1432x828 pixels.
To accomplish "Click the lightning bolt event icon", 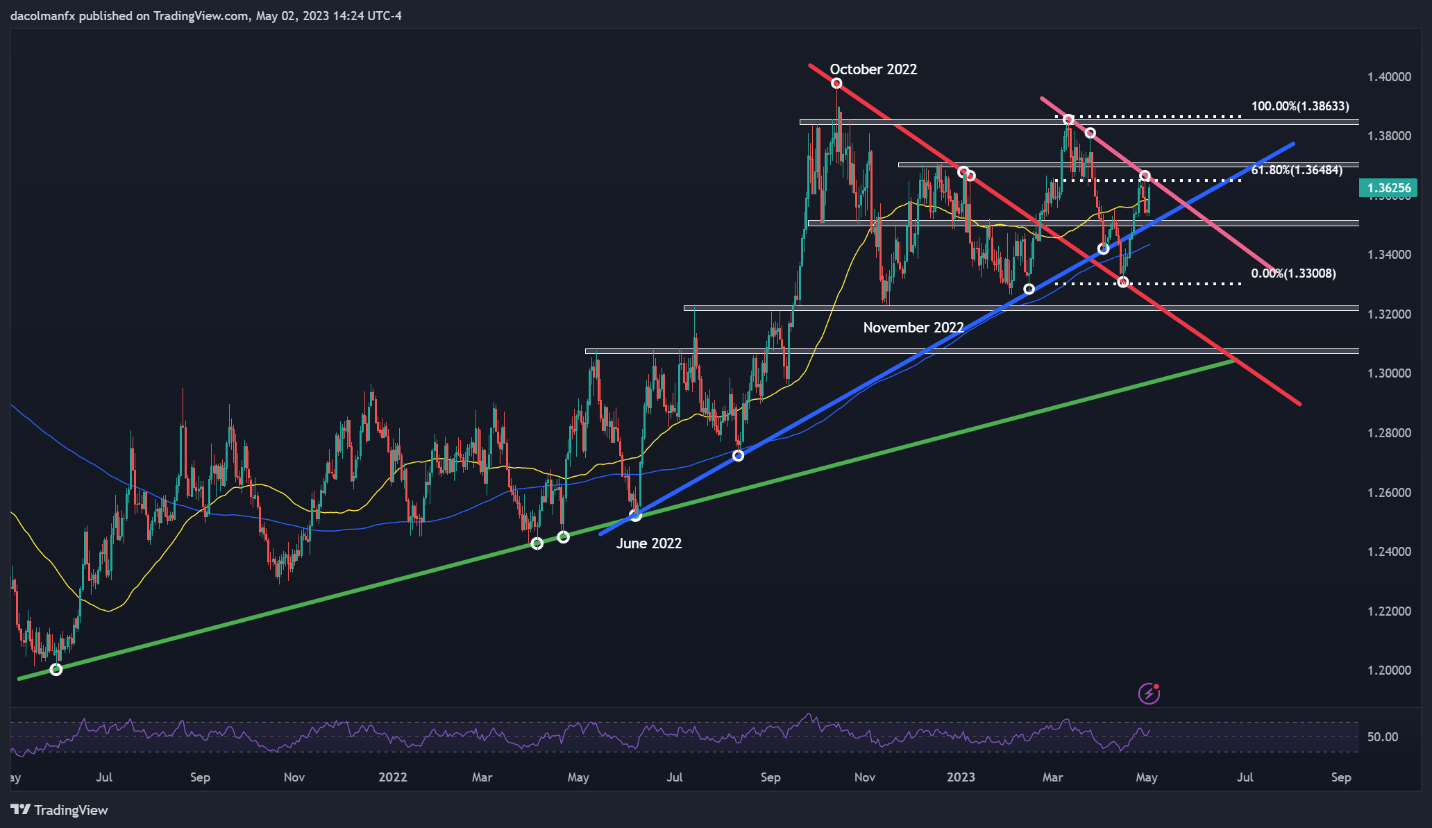I will pos(1150,692).
